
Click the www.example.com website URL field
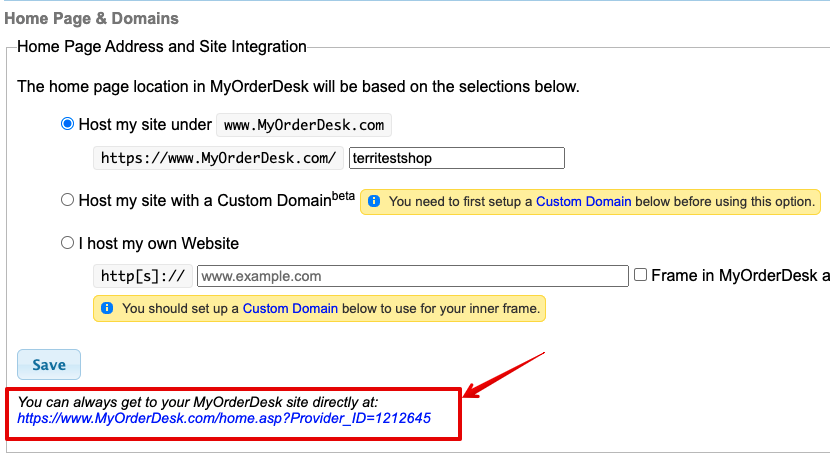413,276
